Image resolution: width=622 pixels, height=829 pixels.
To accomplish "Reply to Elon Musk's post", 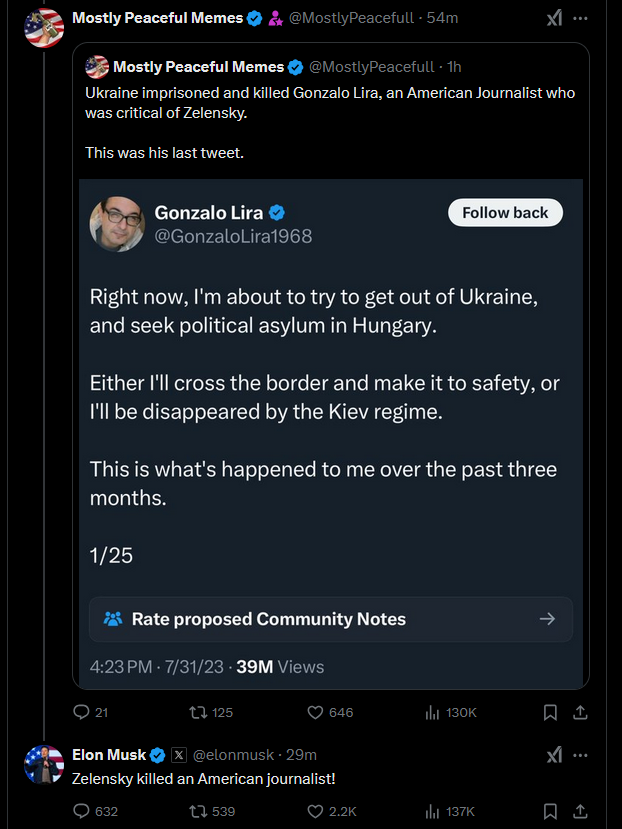I will click(x=82, y=811).
